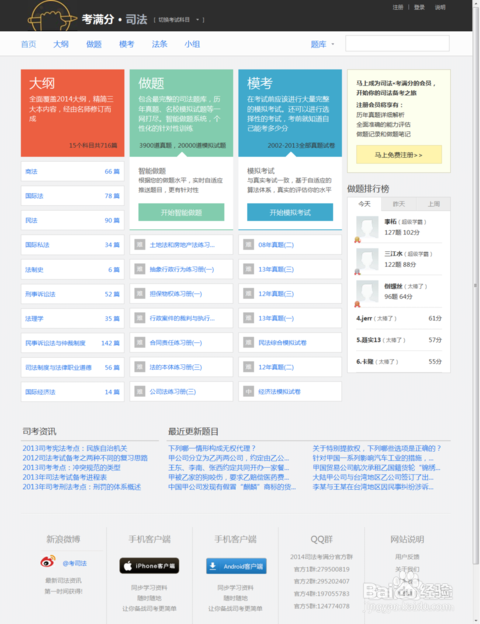Open the 切换考试科目 dropdown
Image resolution: width=480 pixels, height=624 pixels.
tap(179, 20)
